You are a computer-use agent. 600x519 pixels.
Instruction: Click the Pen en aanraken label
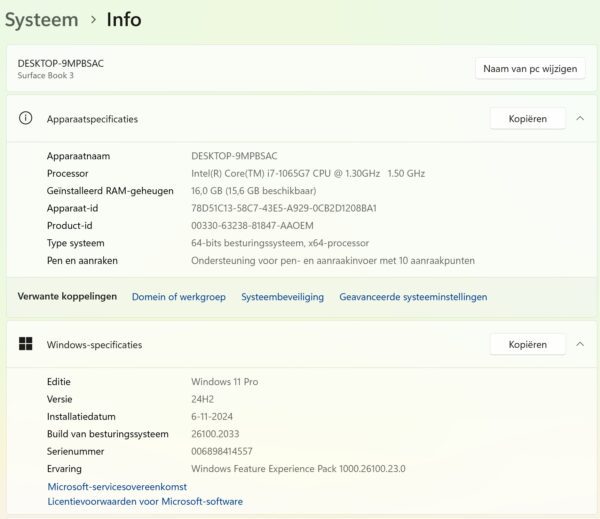(82, 261)
